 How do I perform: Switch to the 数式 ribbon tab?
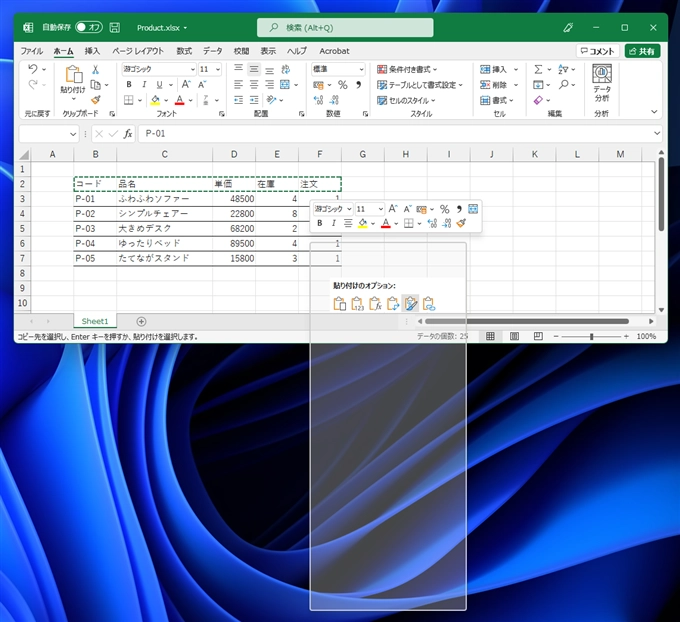184,51
